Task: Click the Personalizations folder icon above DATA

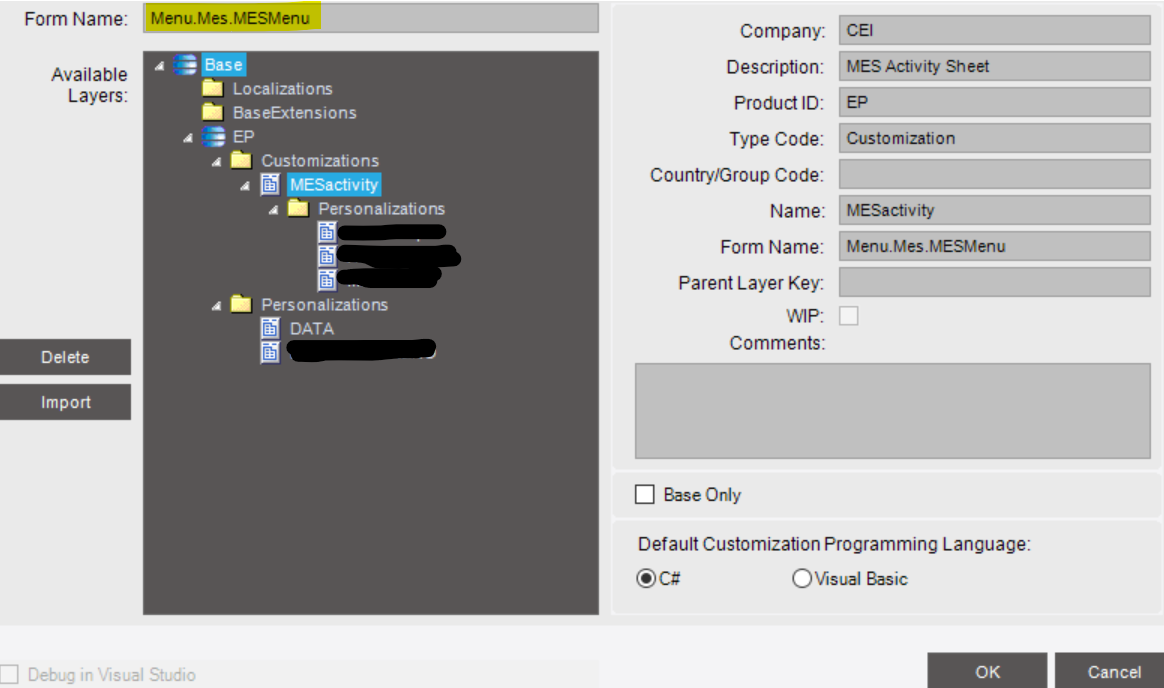Action: pyautogui.click(x=241, y=304)
